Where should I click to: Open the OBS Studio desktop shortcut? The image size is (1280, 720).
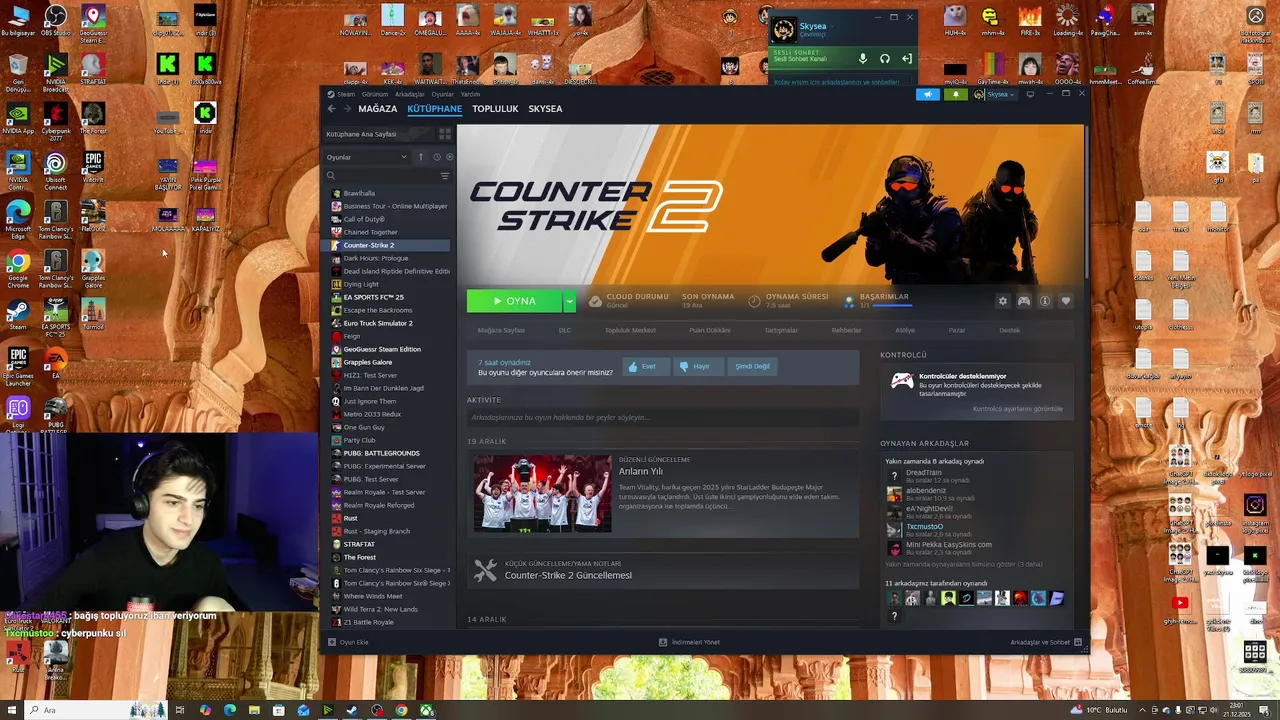[x=55, y=20]
